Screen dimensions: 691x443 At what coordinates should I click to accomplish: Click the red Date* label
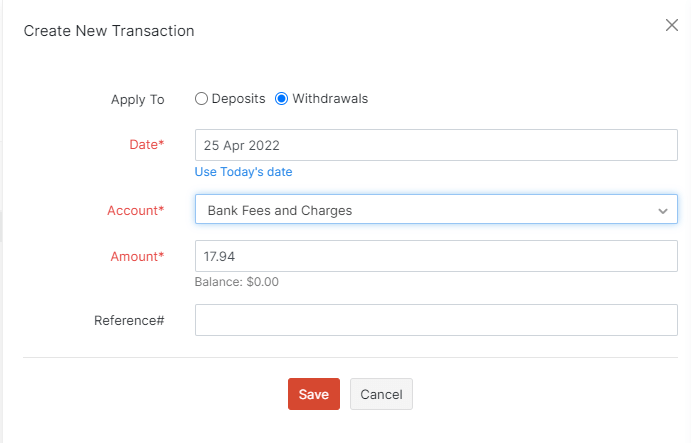tap(146, 145)
